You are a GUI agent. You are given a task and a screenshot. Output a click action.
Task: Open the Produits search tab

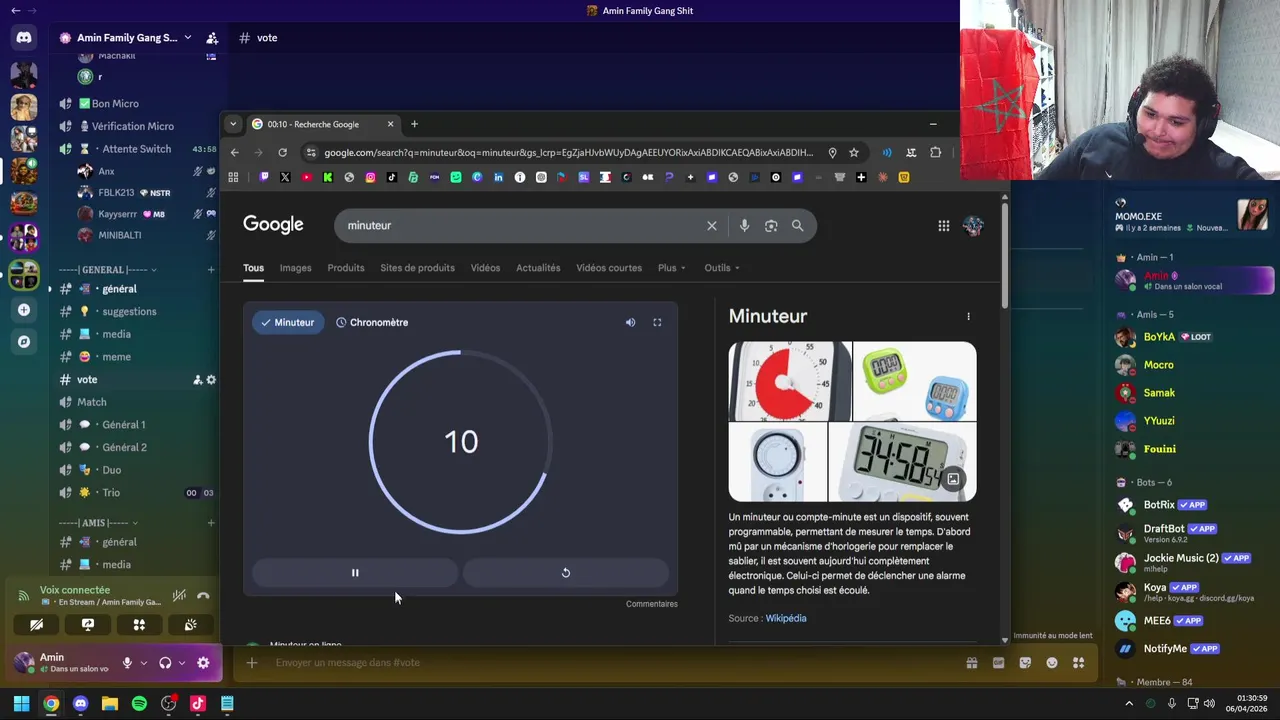346,268
